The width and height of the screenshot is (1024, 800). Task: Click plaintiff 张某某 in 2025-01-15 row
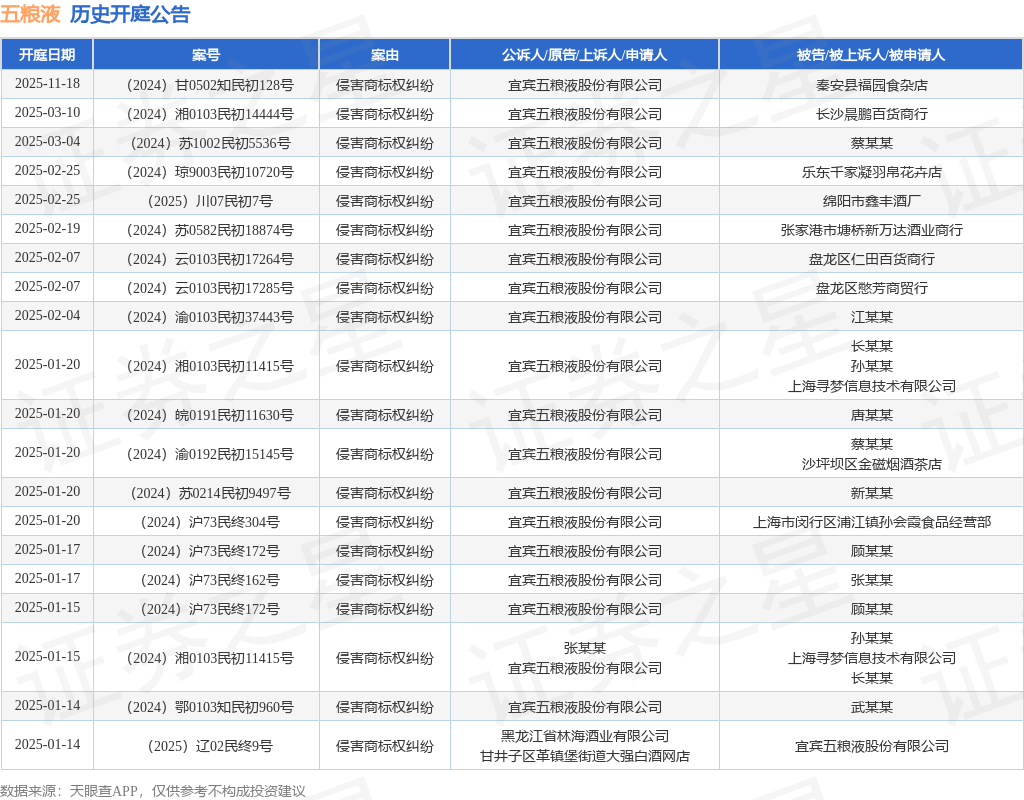click(584, 648)
